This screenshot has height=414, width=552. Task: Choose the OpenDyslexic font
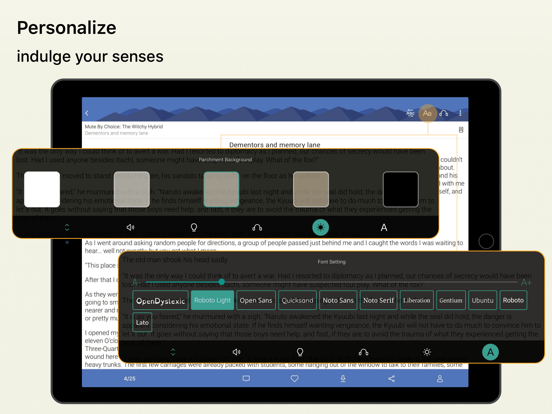click(161, 300)
